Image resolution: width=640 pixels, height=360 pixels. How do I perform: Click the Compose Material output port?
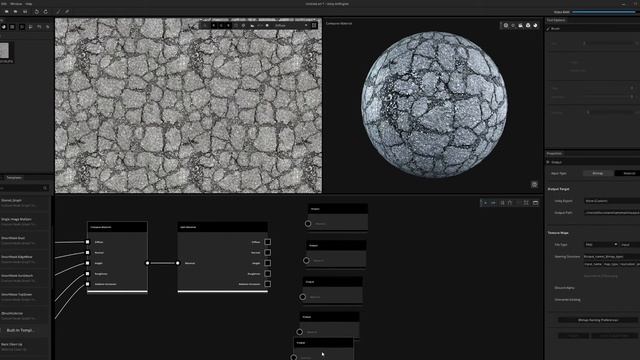click(x=147, y=263)
